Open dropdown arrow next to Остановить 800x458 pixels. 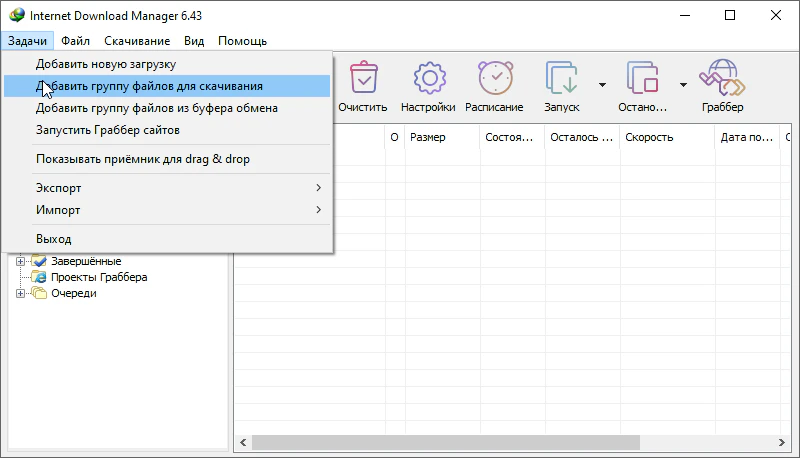coord(683,85)
